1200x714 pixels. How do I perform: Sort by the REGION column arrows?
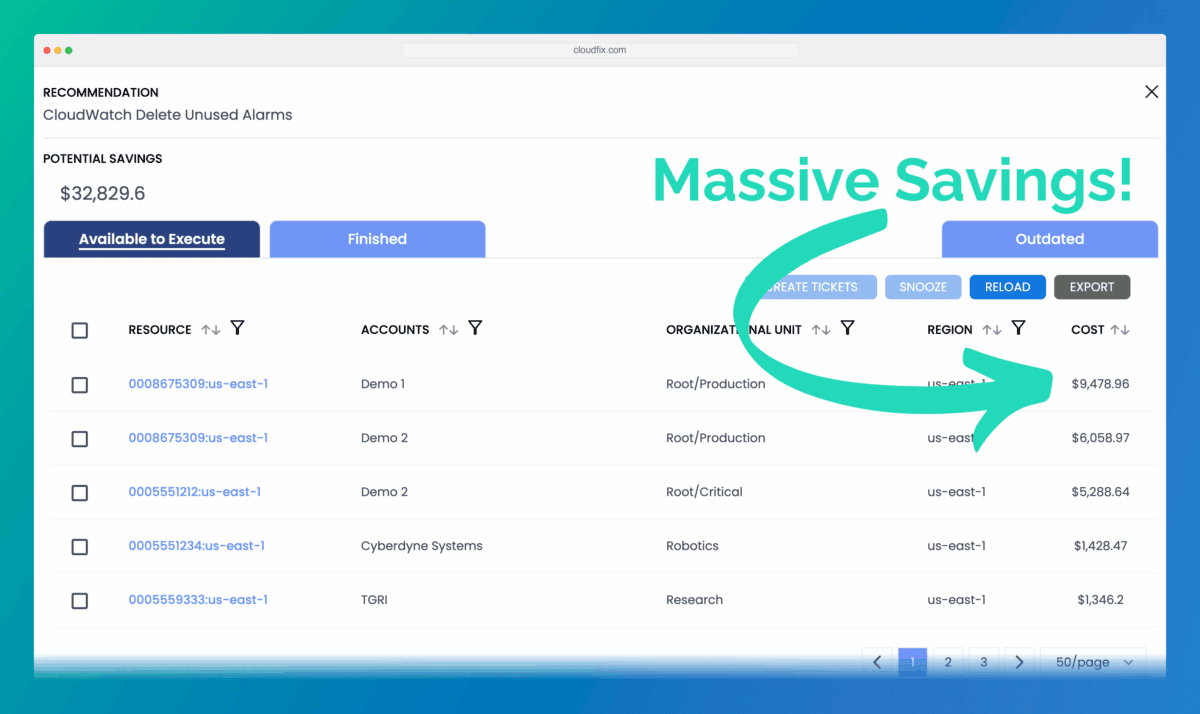pyautogui.click(x=991, y=330)
